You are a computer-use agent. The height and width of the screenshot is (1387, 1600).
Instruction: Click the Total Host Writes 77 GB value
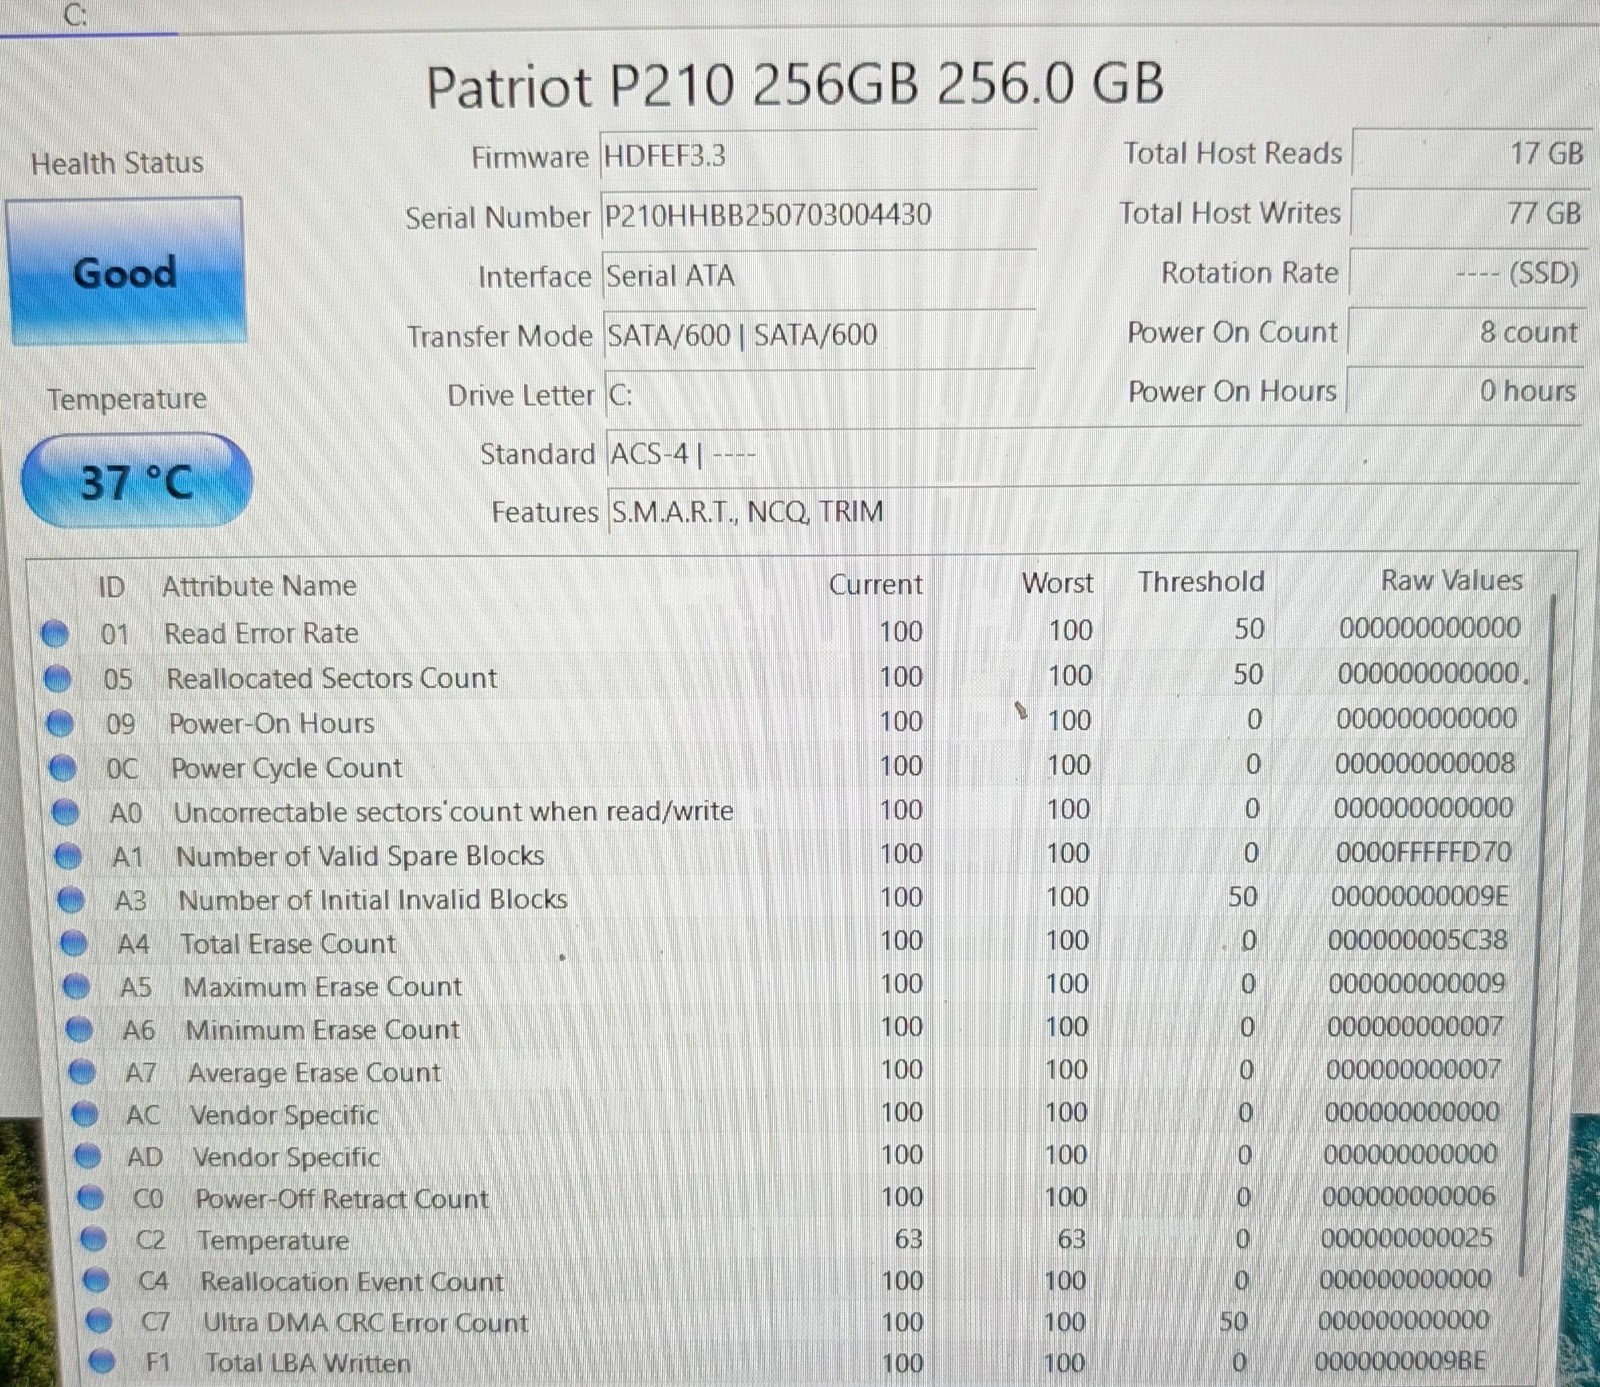(1468, 213)
